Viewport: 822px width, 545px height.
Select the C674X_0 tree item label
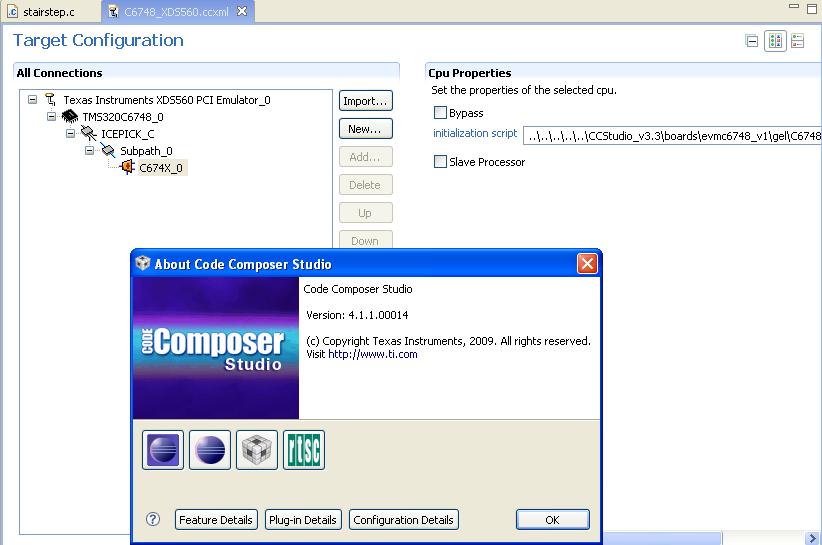(161, 168)
